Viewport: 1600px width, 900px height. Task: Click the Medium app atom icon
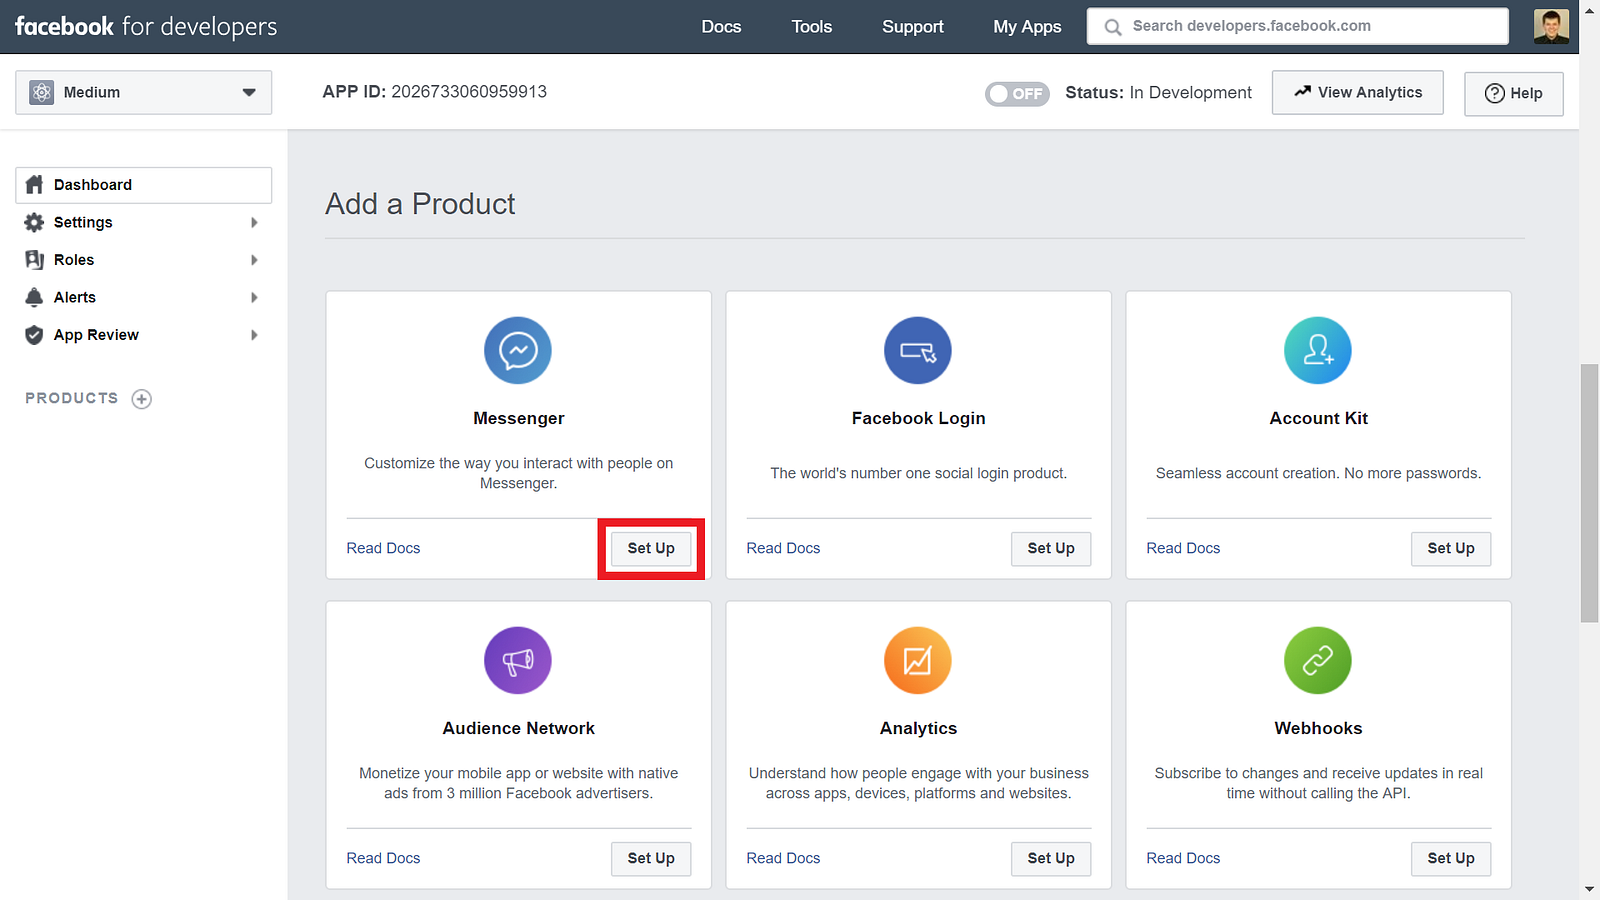pyautogui.click(x=42, y=92)
